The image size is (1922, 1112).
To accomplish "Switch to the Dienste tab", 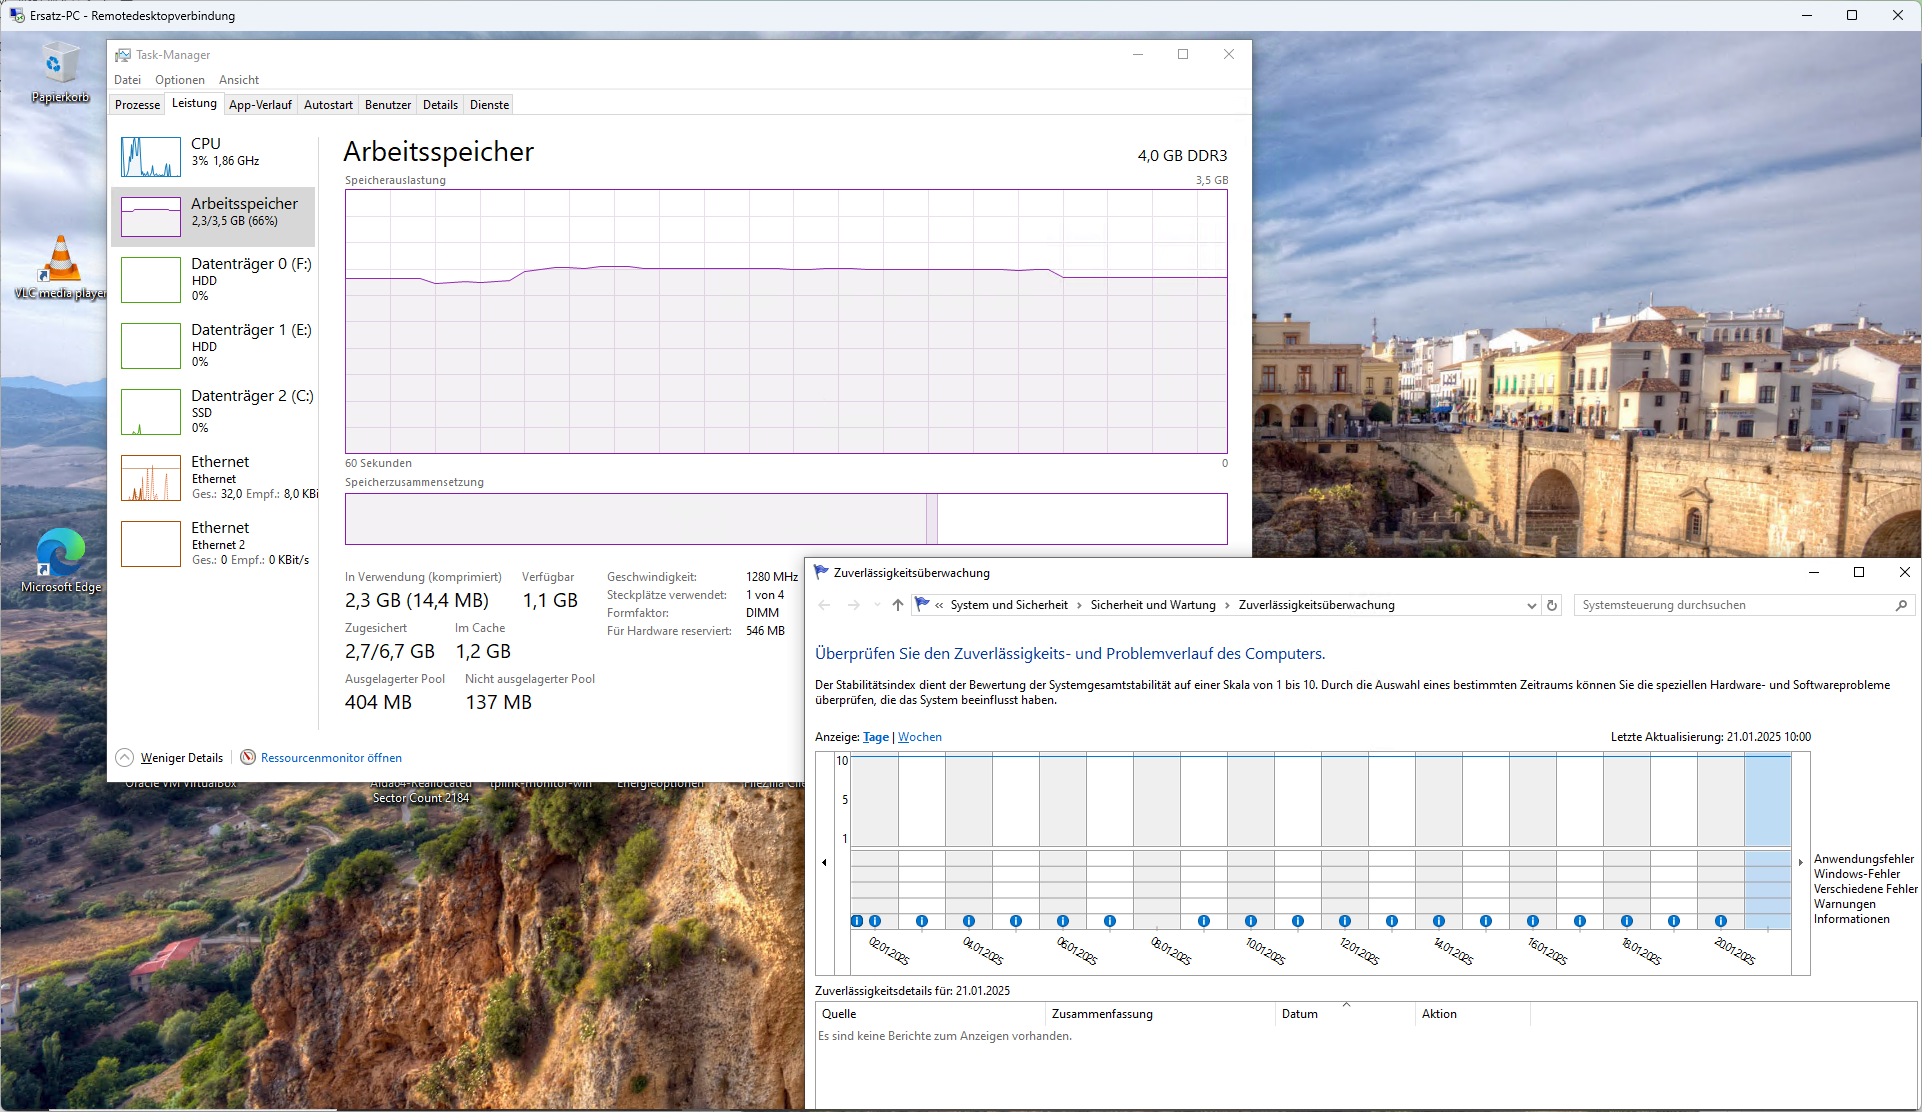I will 489,105.
